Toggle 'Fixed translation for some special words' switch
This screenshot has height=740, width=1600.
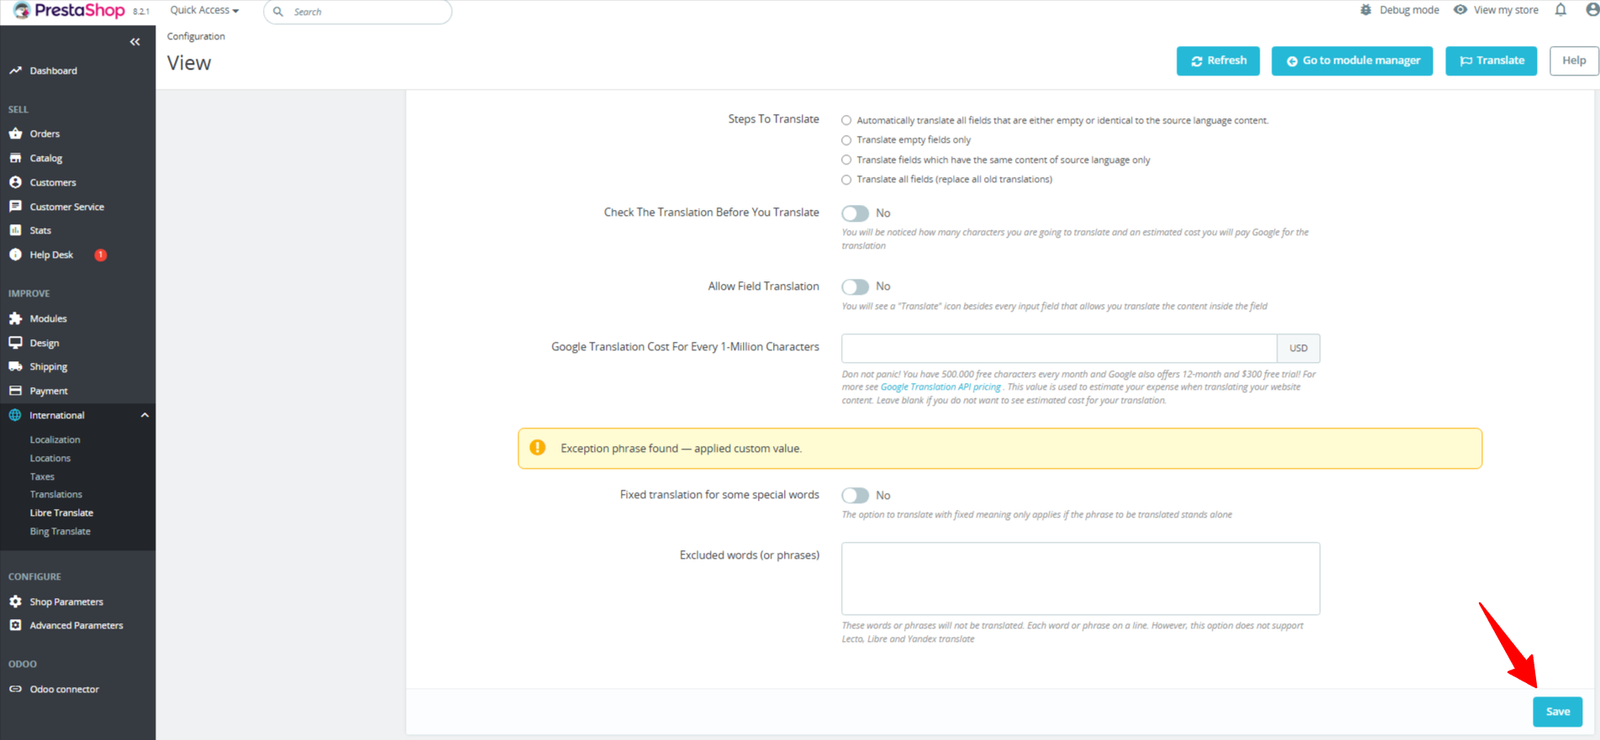tap(855, 495)
